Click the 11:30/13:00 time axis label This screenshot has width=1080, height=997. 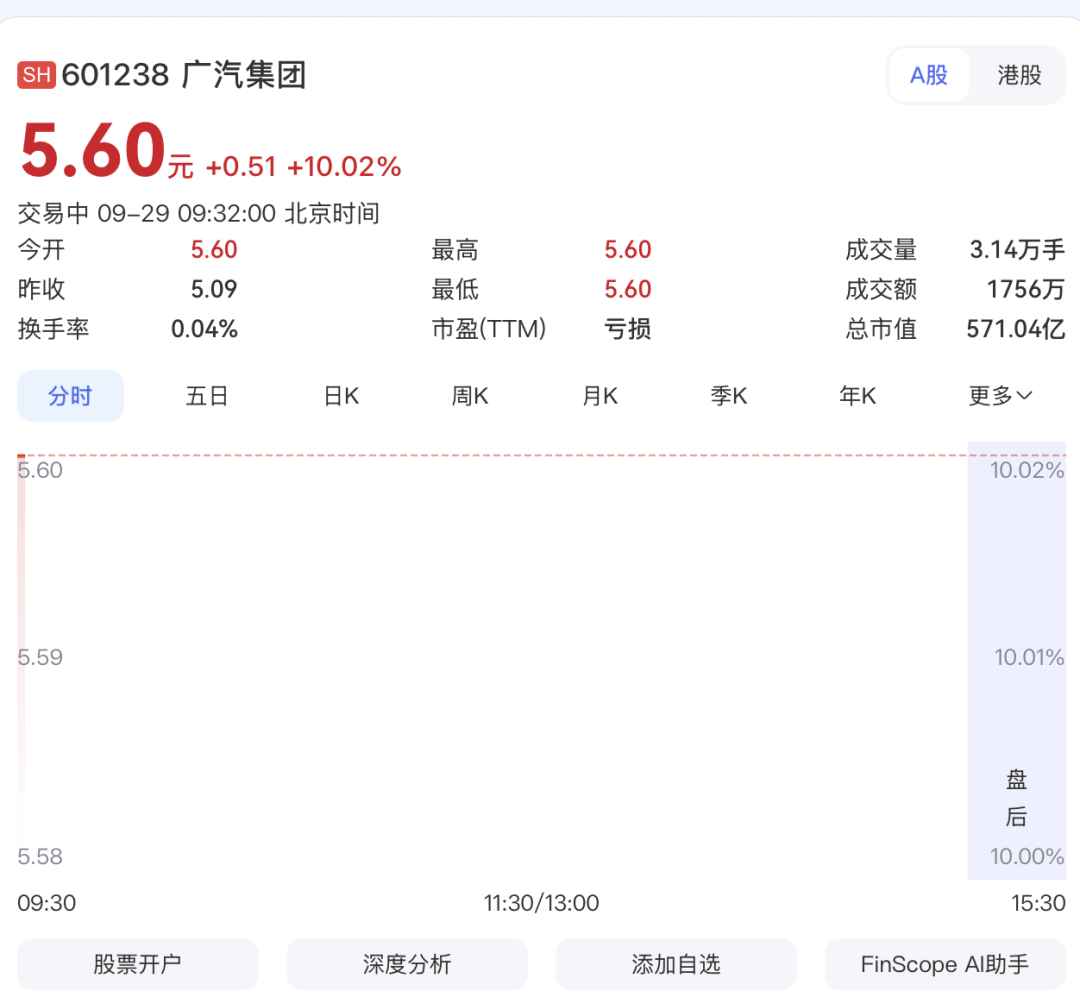tap(541, 903)
